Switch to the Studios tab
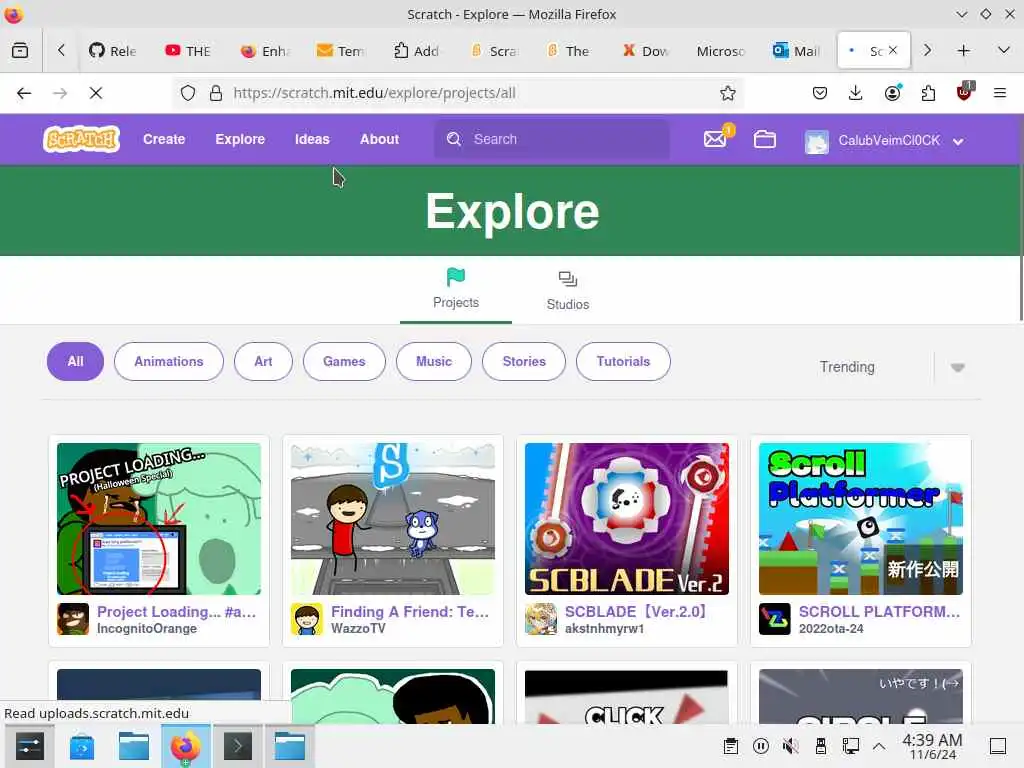The width and height of the screenshot is (1024, 768). [568, 291]
